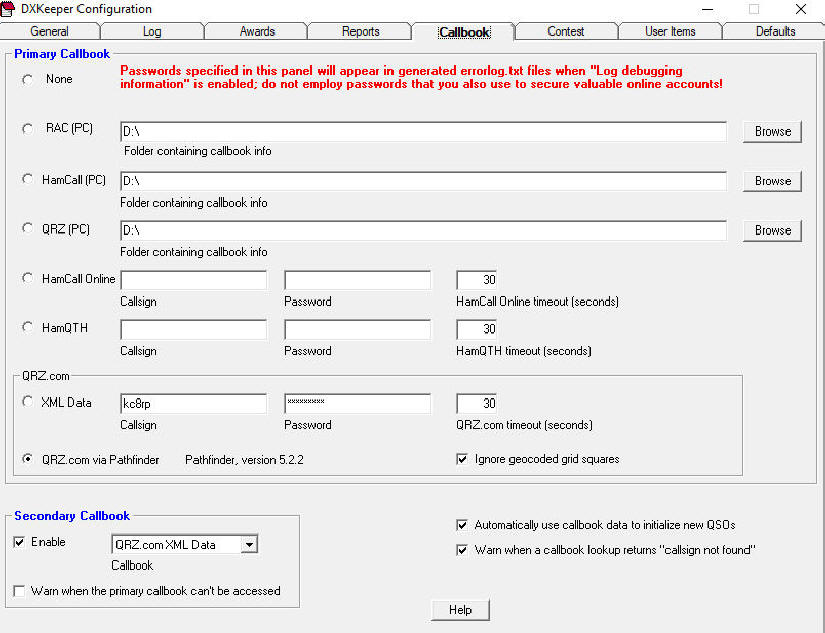The image size is (825, 633).
Task: Select the HamCall Online radio button
Action: tap(27, 278)
